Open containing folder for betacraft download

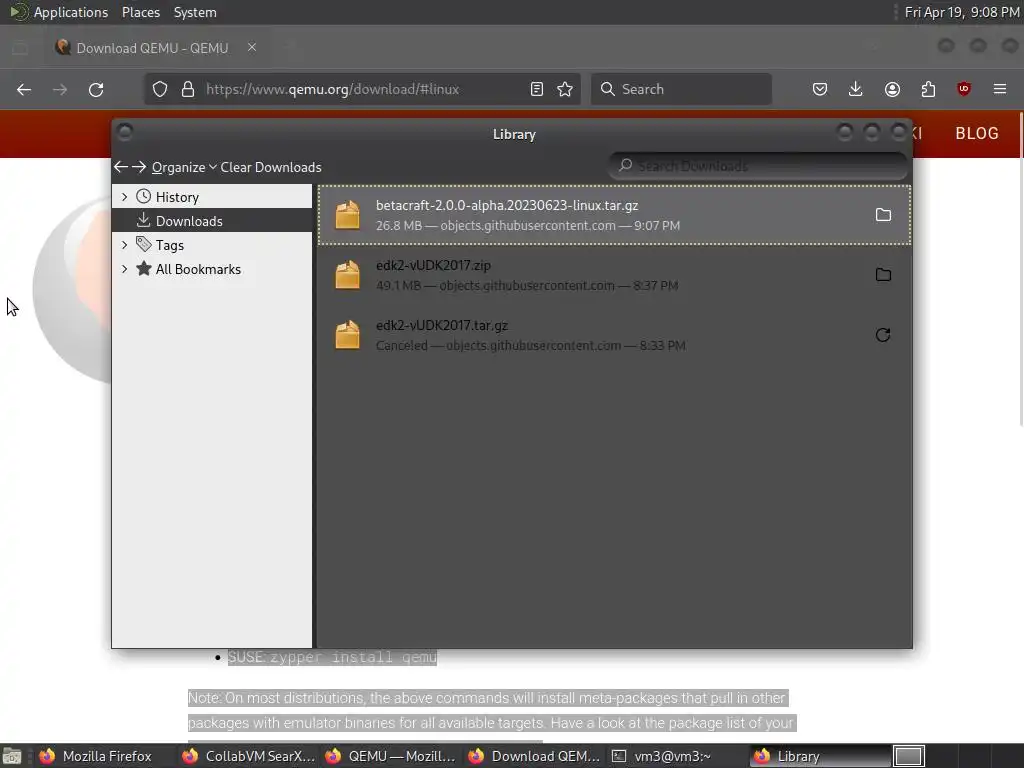[x=883, y=215]
